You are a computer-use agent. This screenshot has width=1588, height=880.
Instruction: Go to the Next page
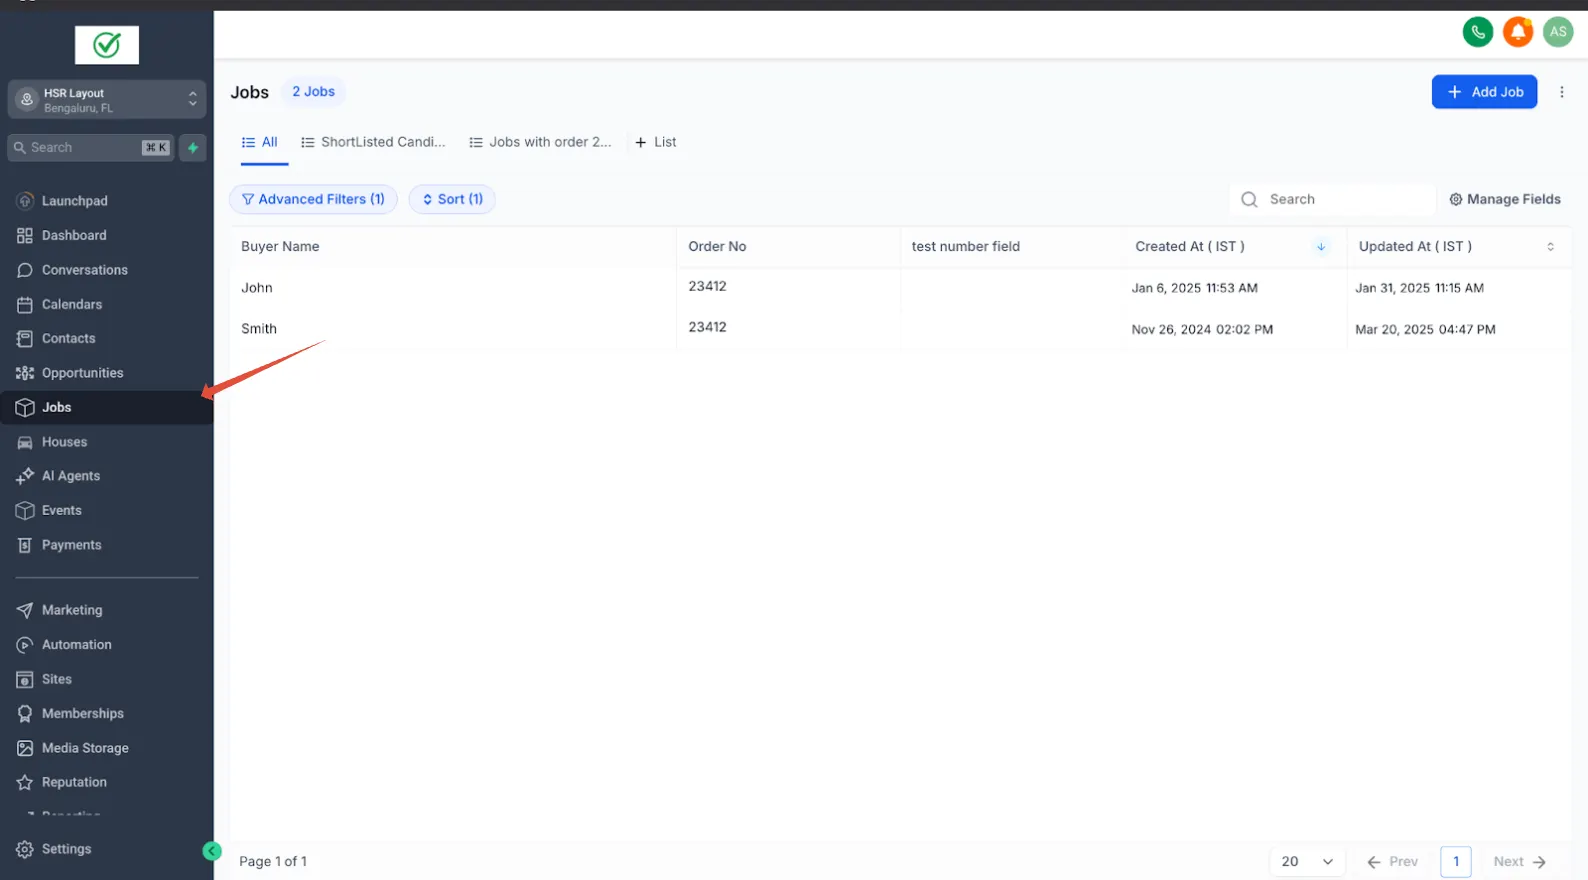1520,862
